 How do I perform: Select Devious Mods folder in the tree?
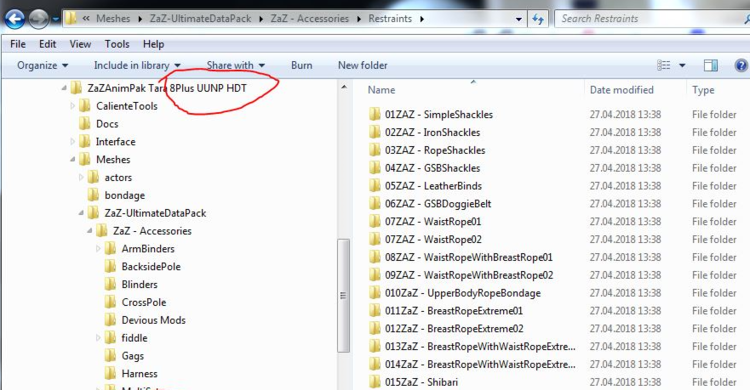tap(154, 320)
